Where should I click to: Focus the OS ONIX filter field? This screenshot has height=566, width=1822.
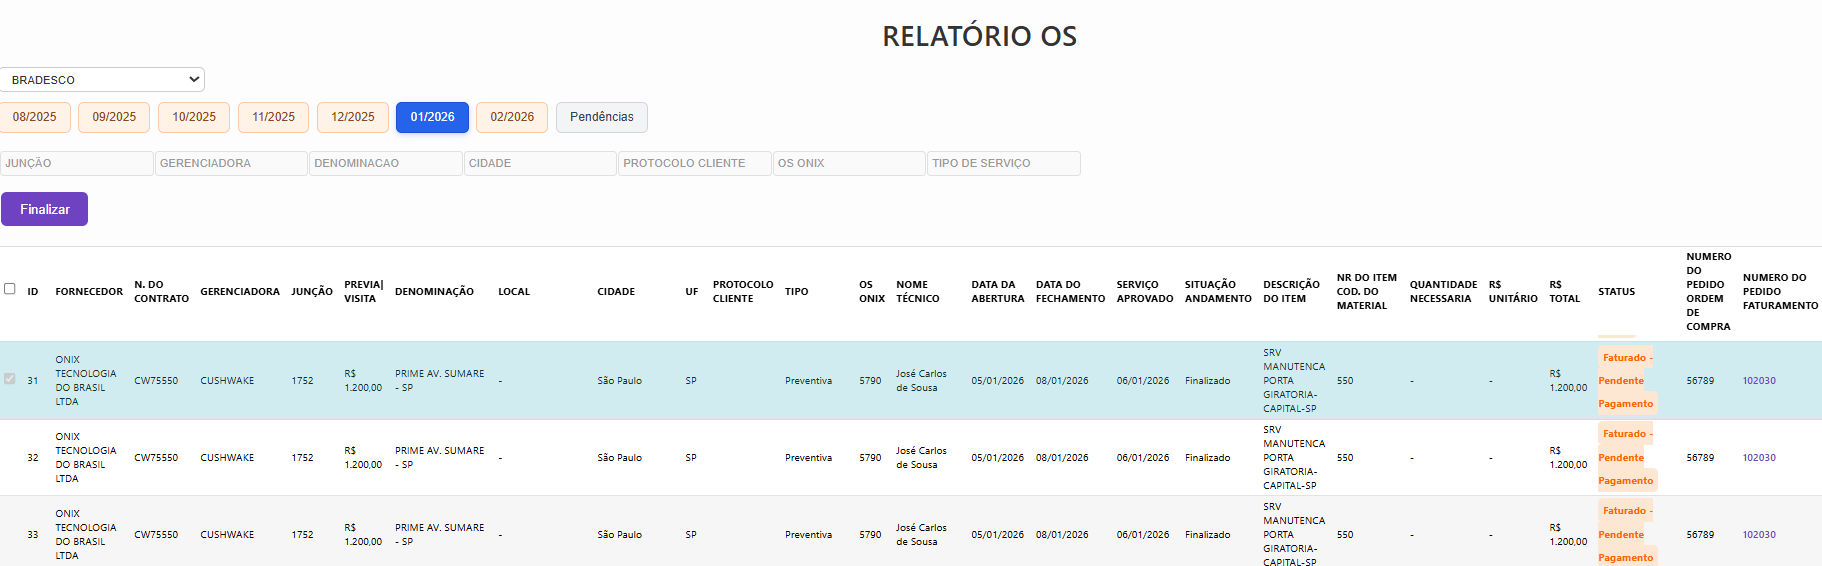tap(849, 163)
